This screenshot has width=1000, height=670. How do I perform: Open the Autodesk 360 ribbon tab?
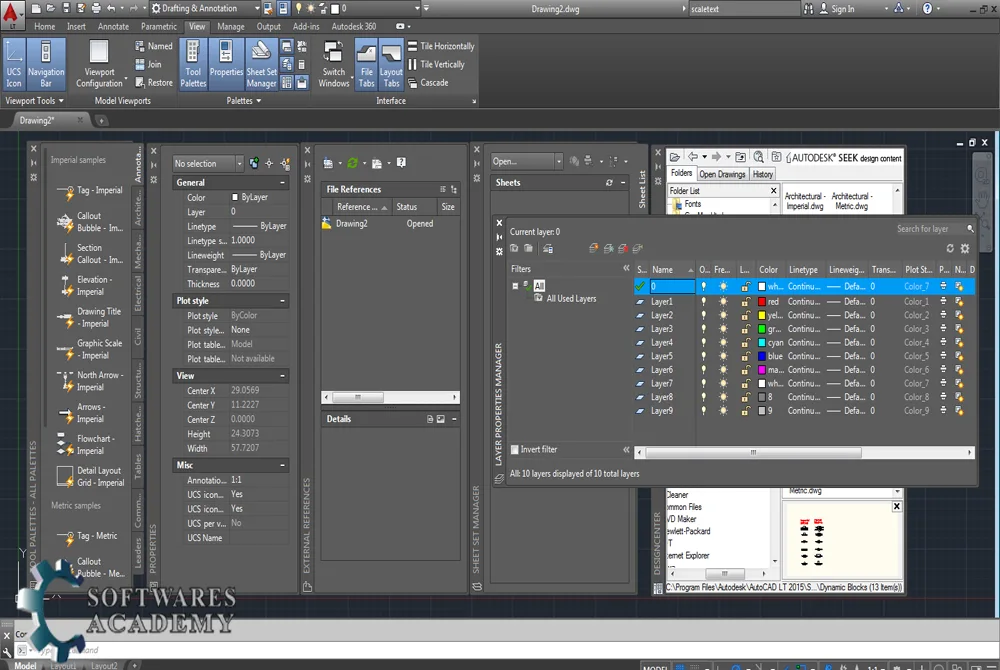(353, 27)
